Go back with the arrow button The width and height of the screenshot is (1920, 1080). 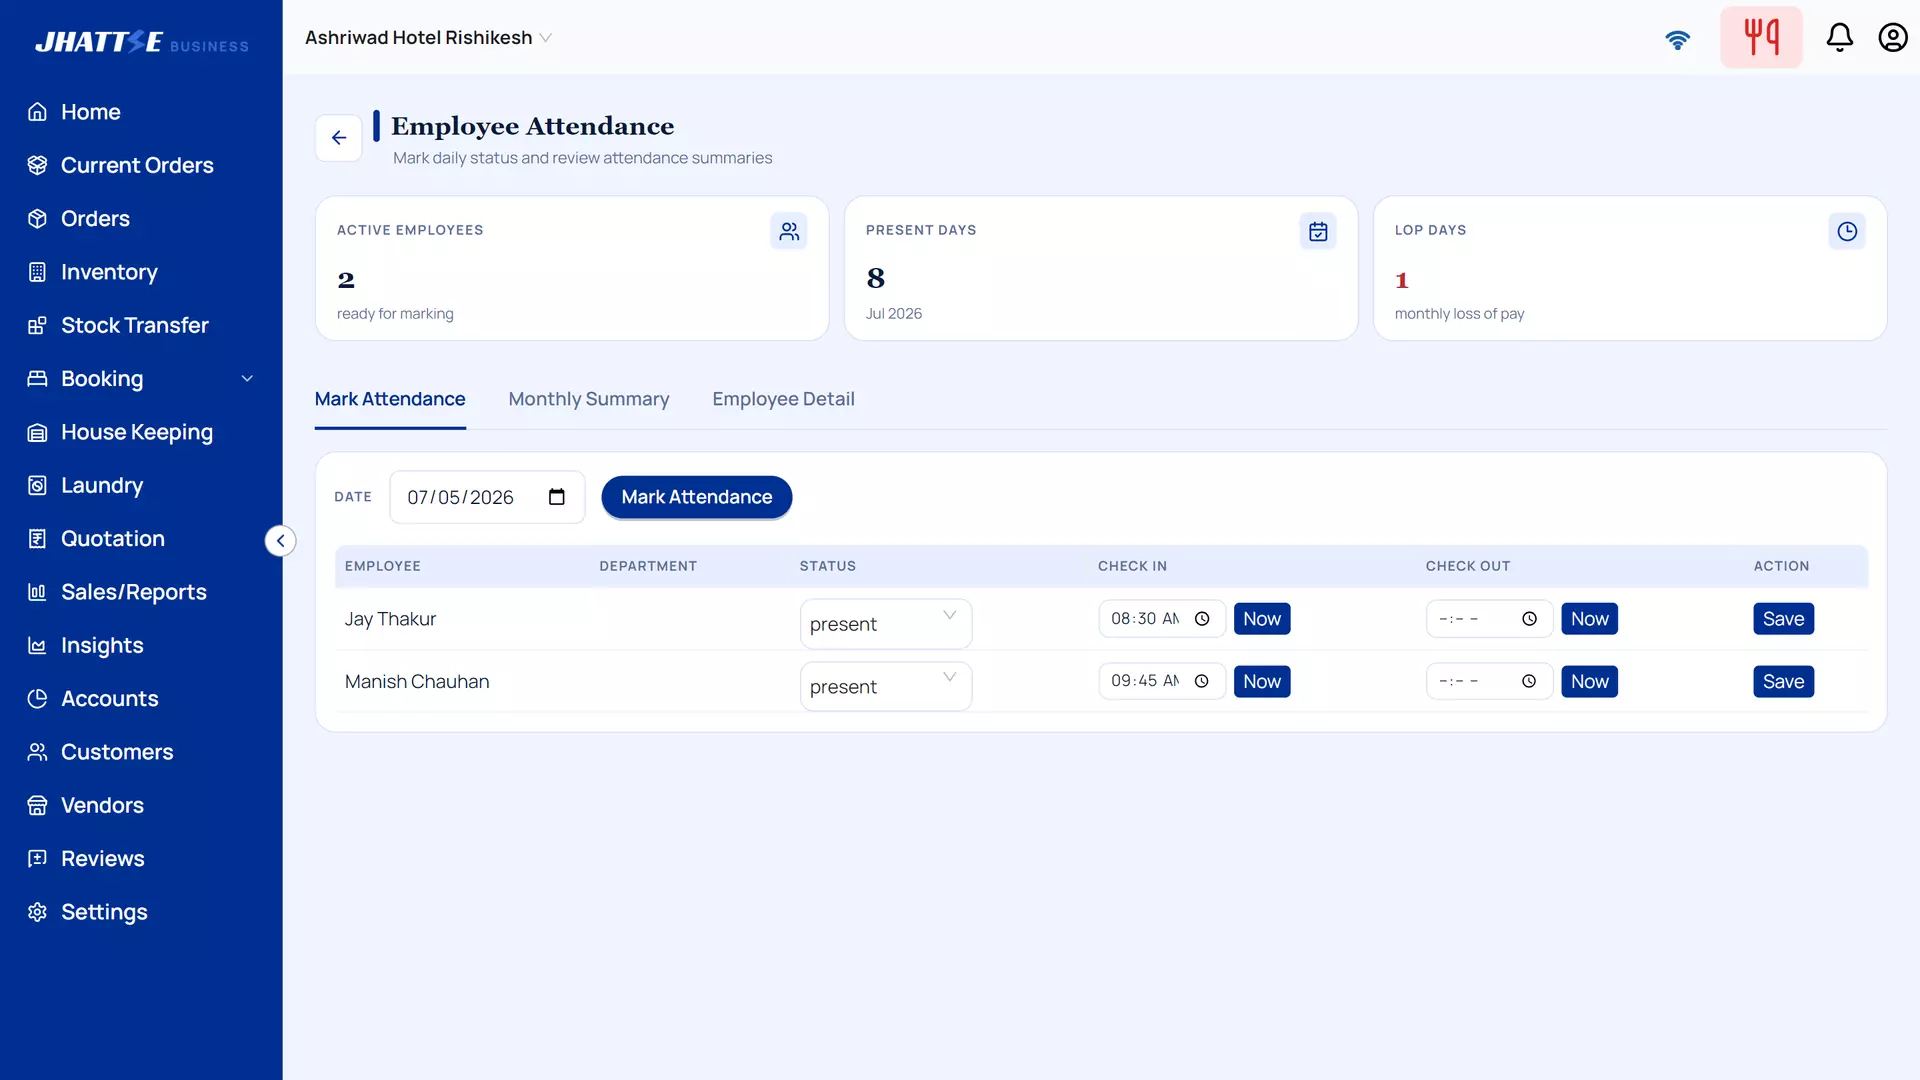click(x=339, y=138)
